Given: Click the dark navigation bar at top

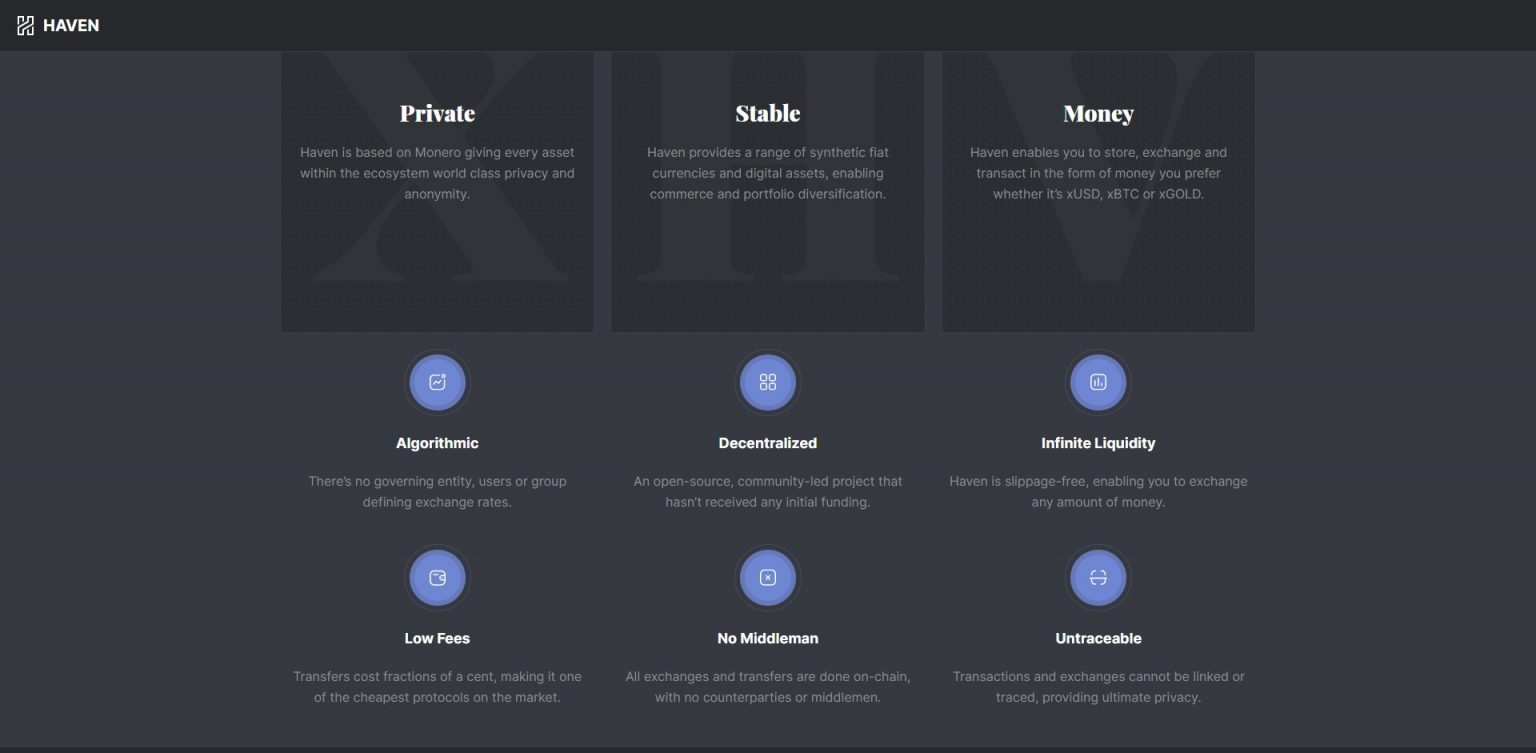Looking at the screenshot, I should pos(768,24).
